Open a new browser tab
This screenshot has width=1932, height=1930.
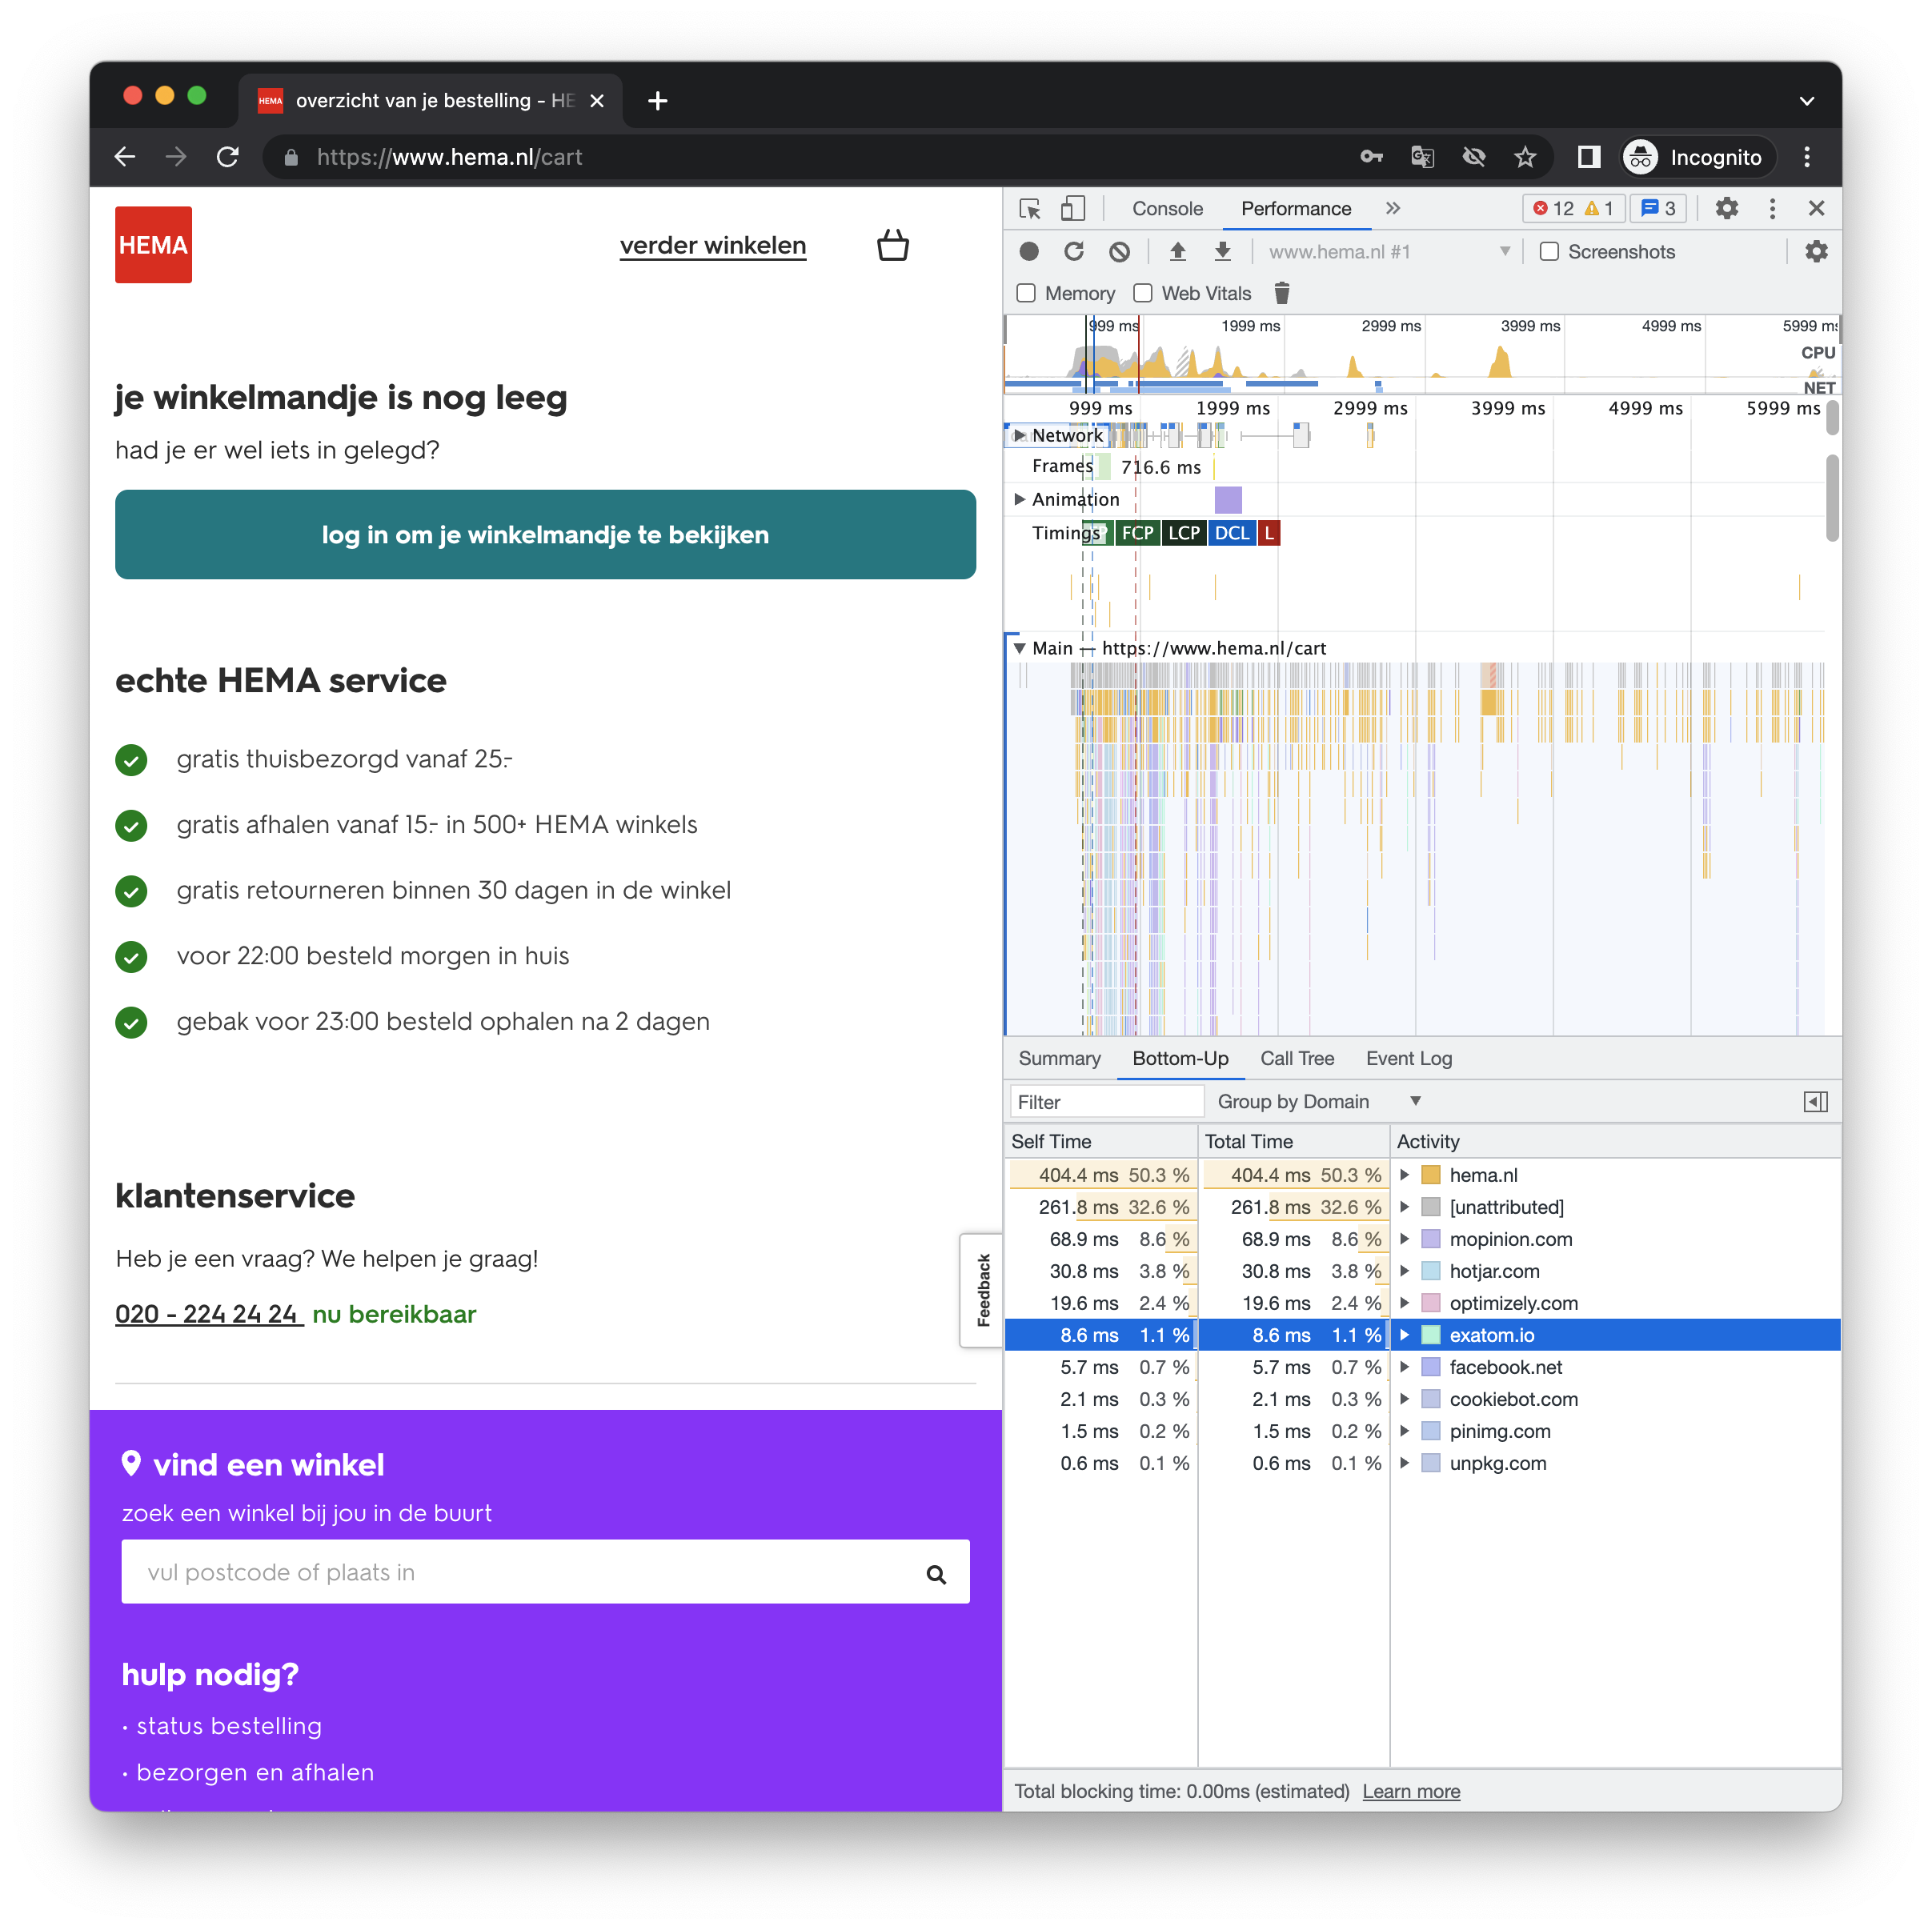point(657,100)
